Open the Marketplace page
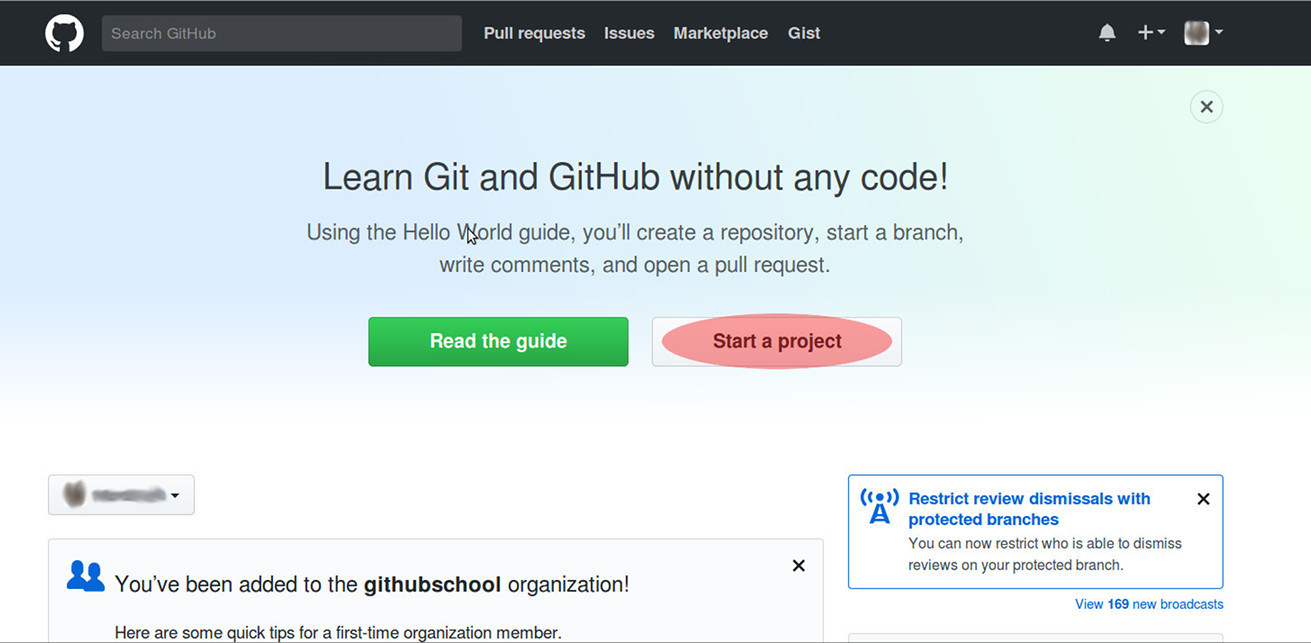1311x643 pixels. coord(720,33)
